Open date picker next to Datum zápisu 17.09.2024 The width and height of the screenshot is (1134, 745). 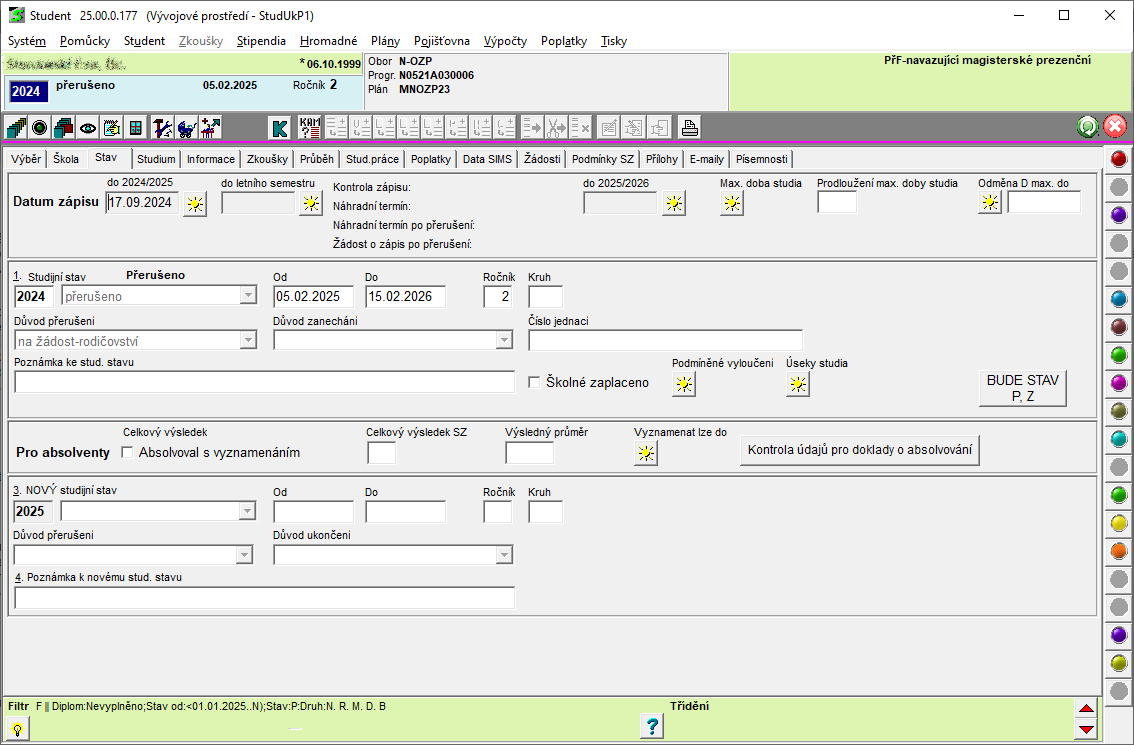pos(195,203)
